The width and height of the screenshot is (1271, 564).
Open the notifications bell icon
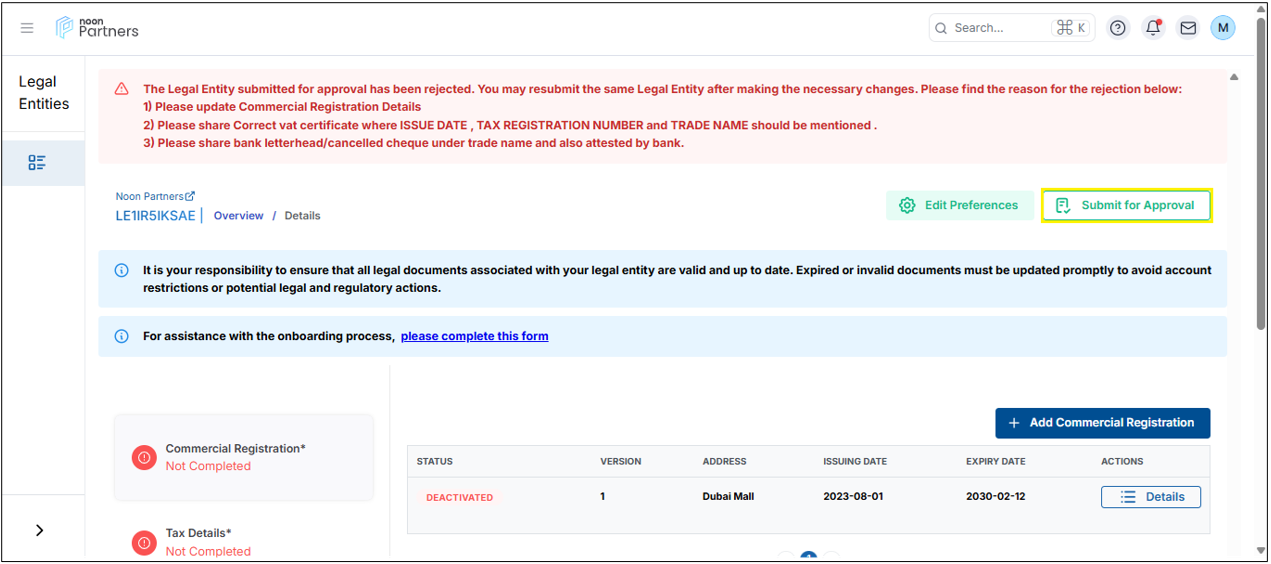1153,28
